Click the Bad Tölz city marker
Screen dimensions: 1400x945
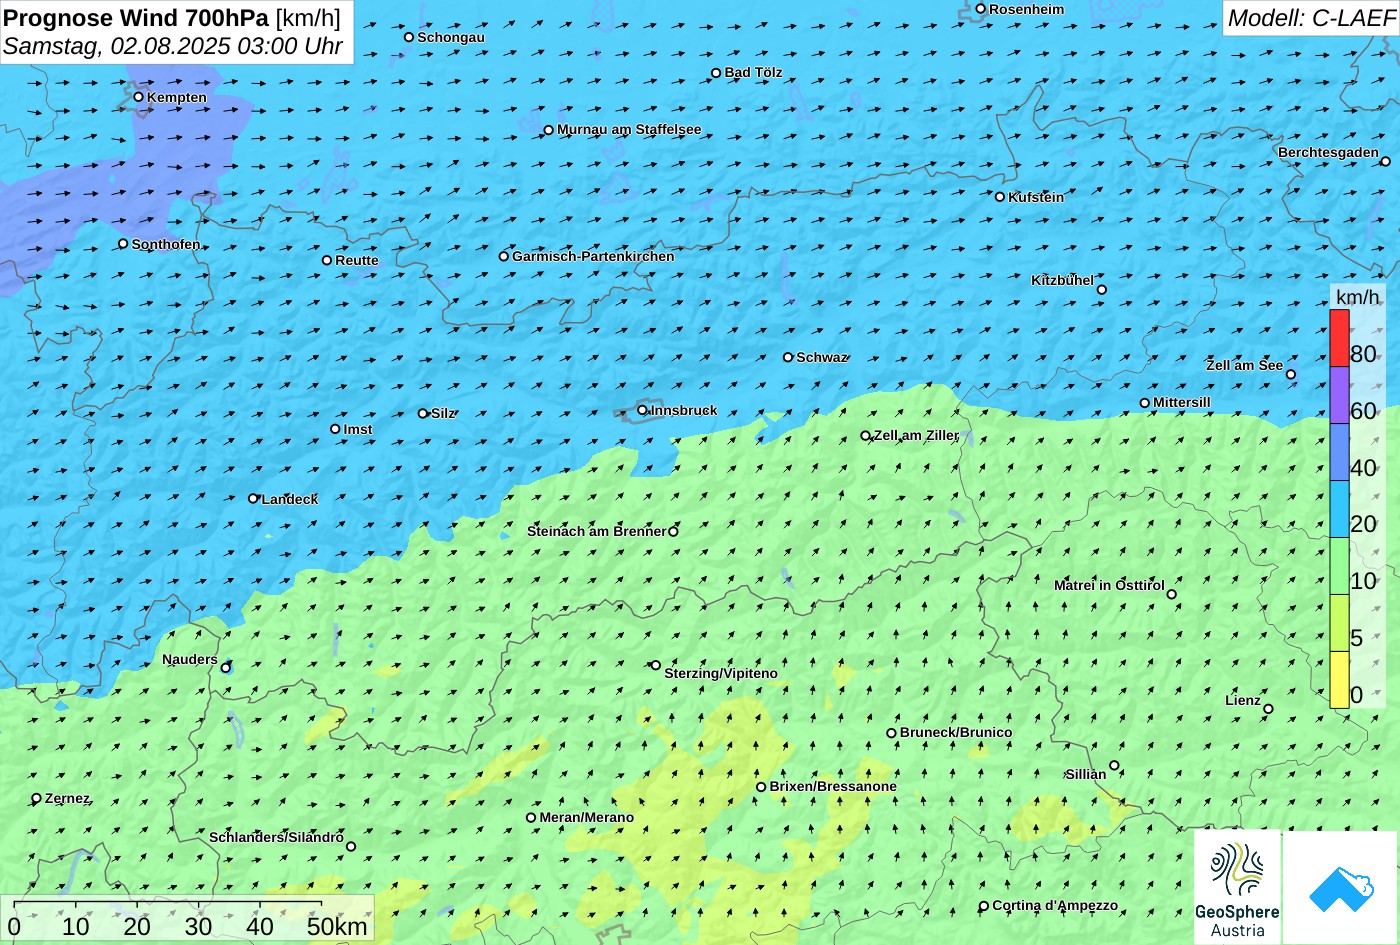pos(716,73)
